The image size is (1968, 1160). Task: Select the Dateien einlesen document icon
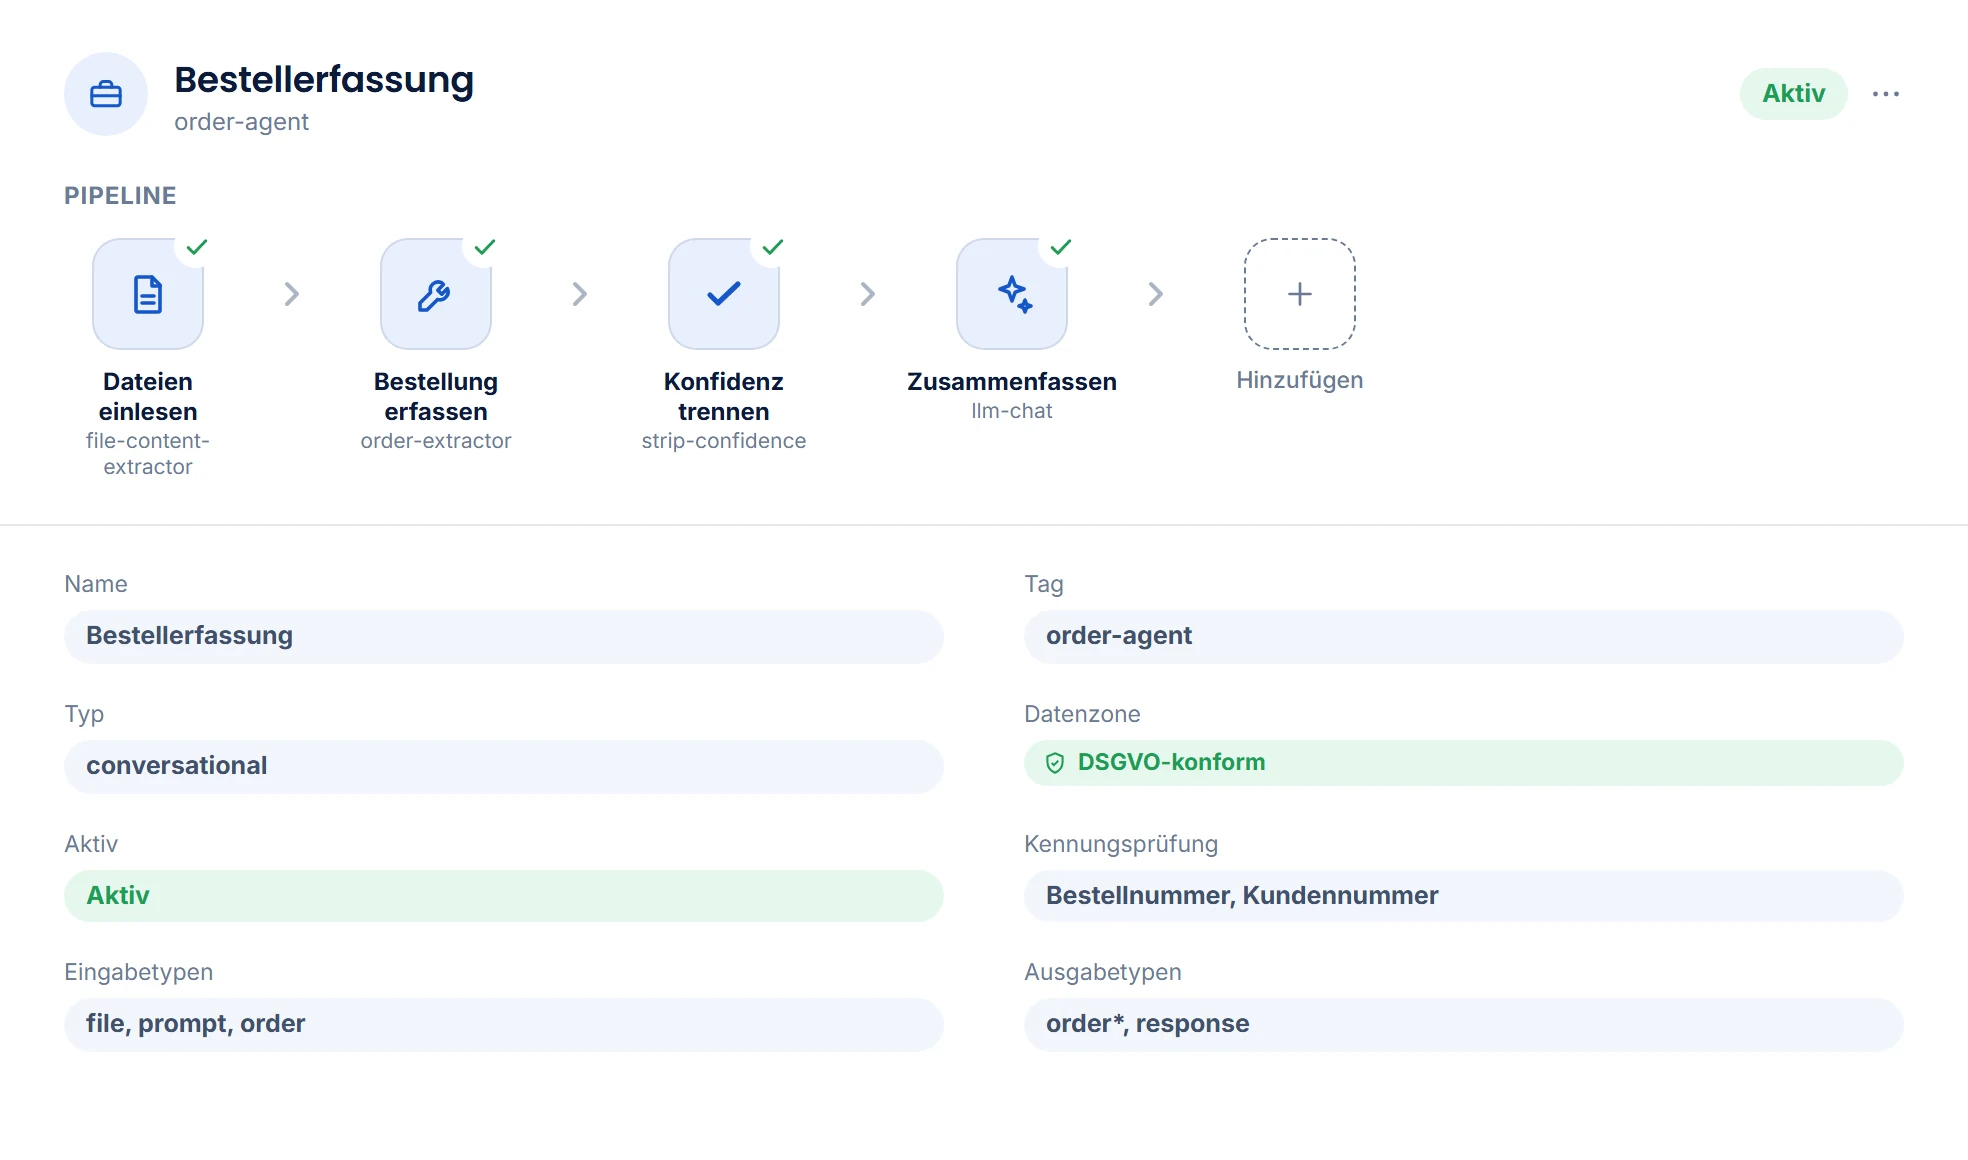coord(148,294)
